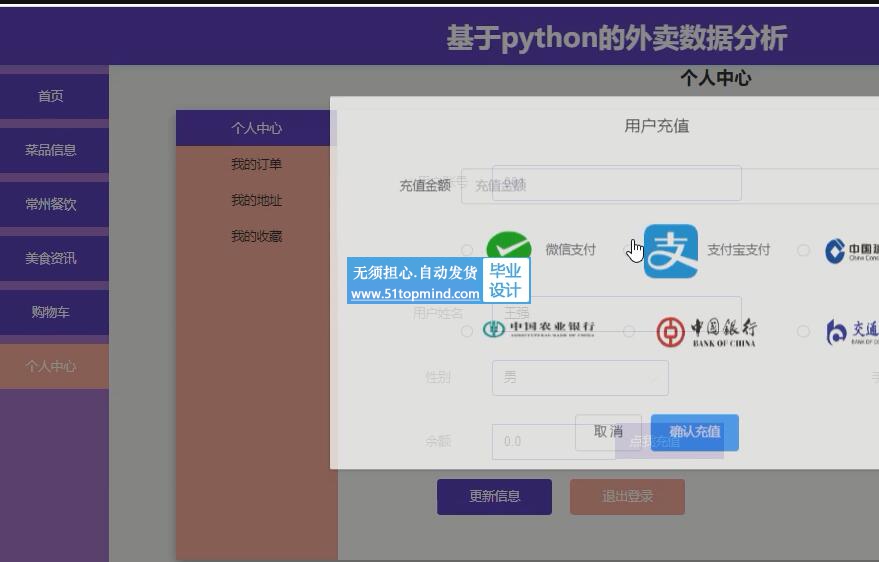Click the 基于python的外卖数据分析 header title
The width and height of the screenshot is (879, 562).
point(617,38)
